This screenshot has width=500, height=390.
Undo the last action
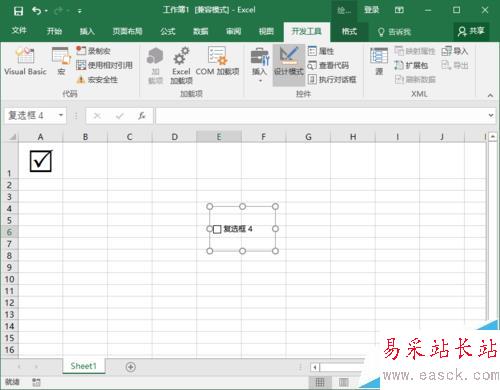click(x=36, y=11)
